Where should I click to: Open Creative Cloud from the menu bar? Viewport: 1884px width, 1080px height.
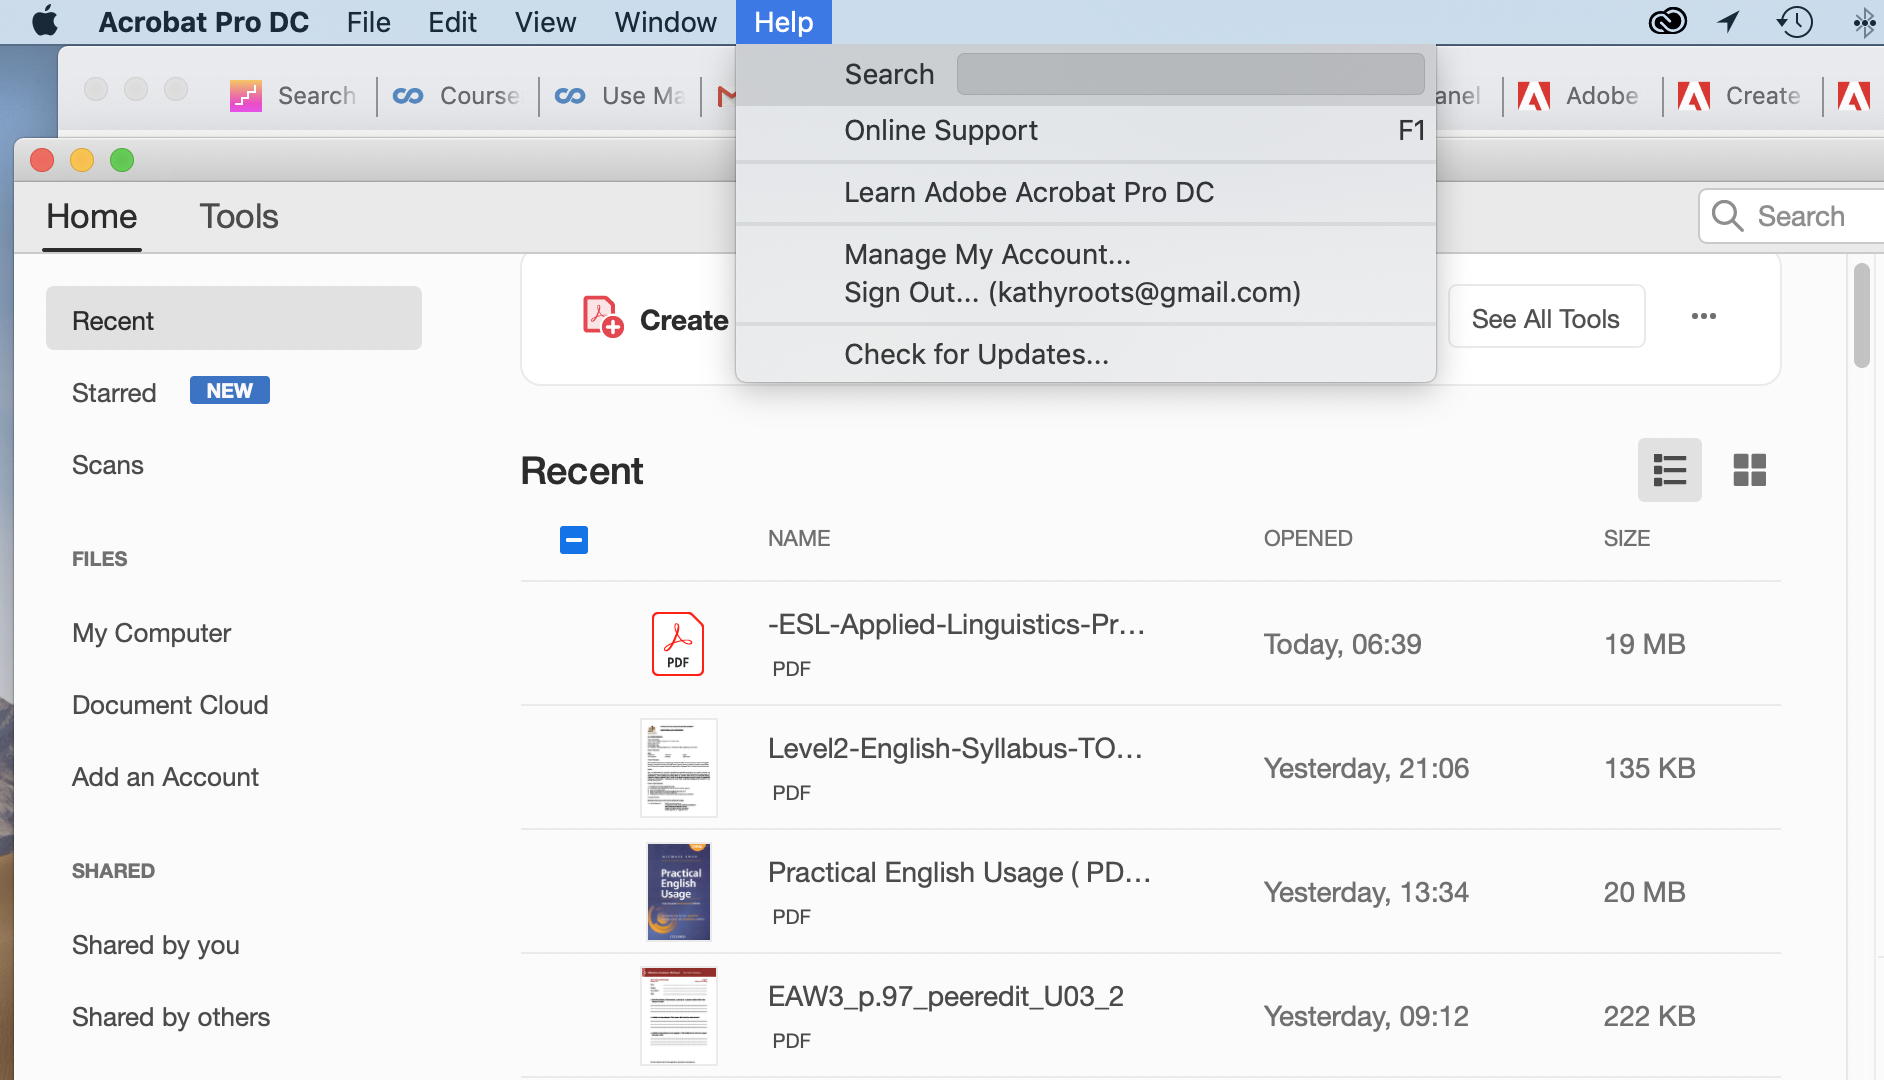pos(1668,21)
